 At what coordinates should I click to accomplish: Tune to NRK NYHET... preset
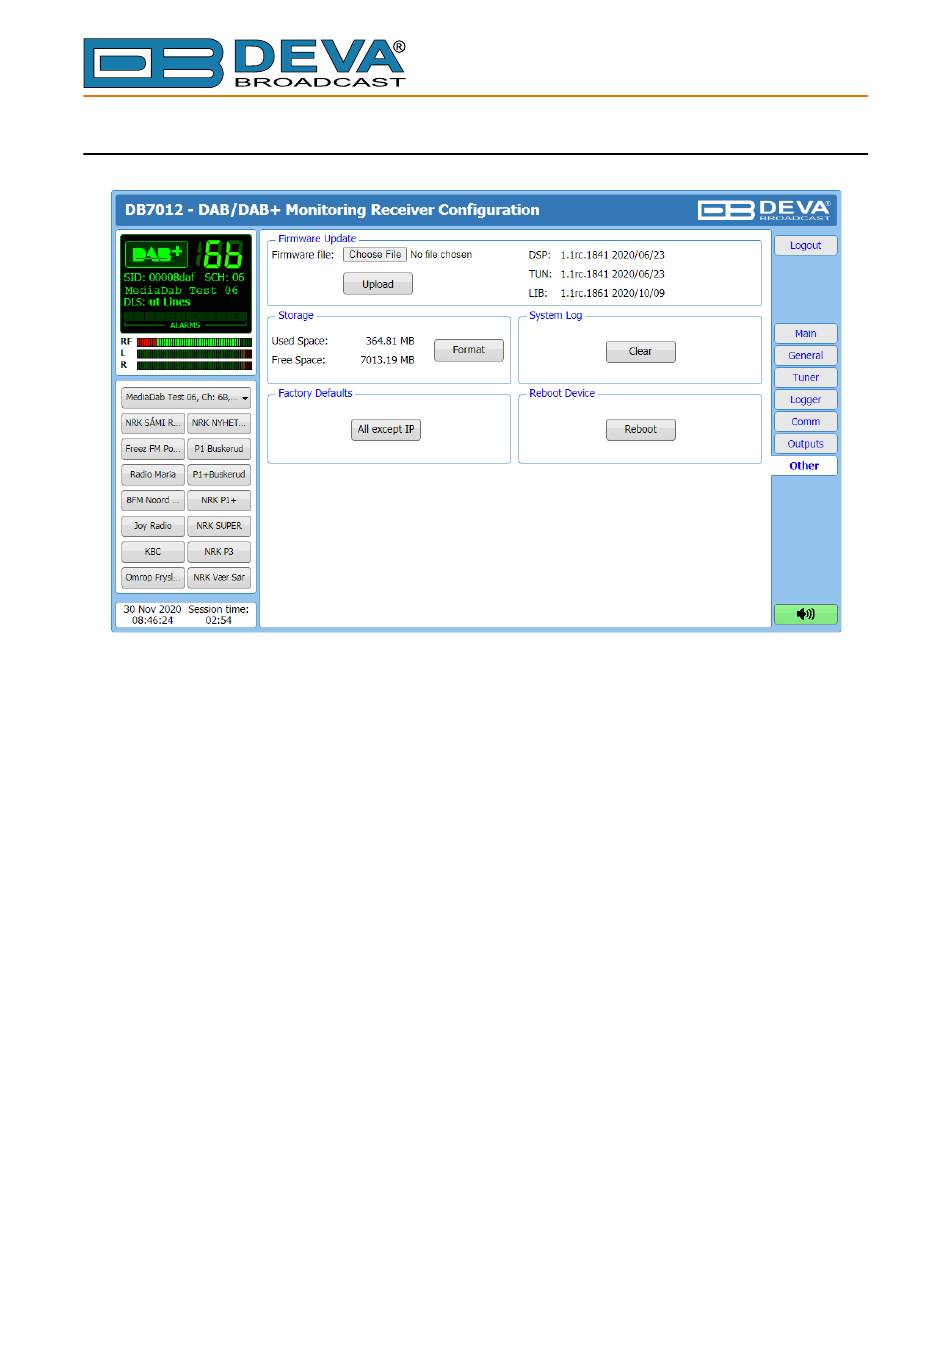pyautogui.click(x=219, y=423)
